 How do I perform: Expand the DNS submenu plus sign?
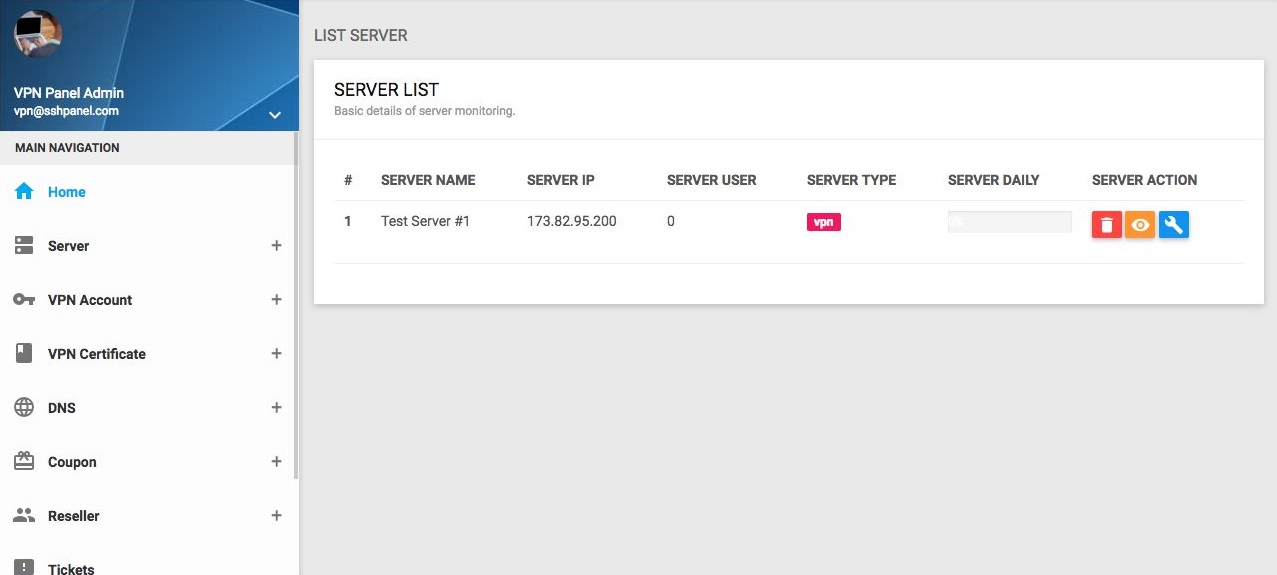(x=277, y=408)
